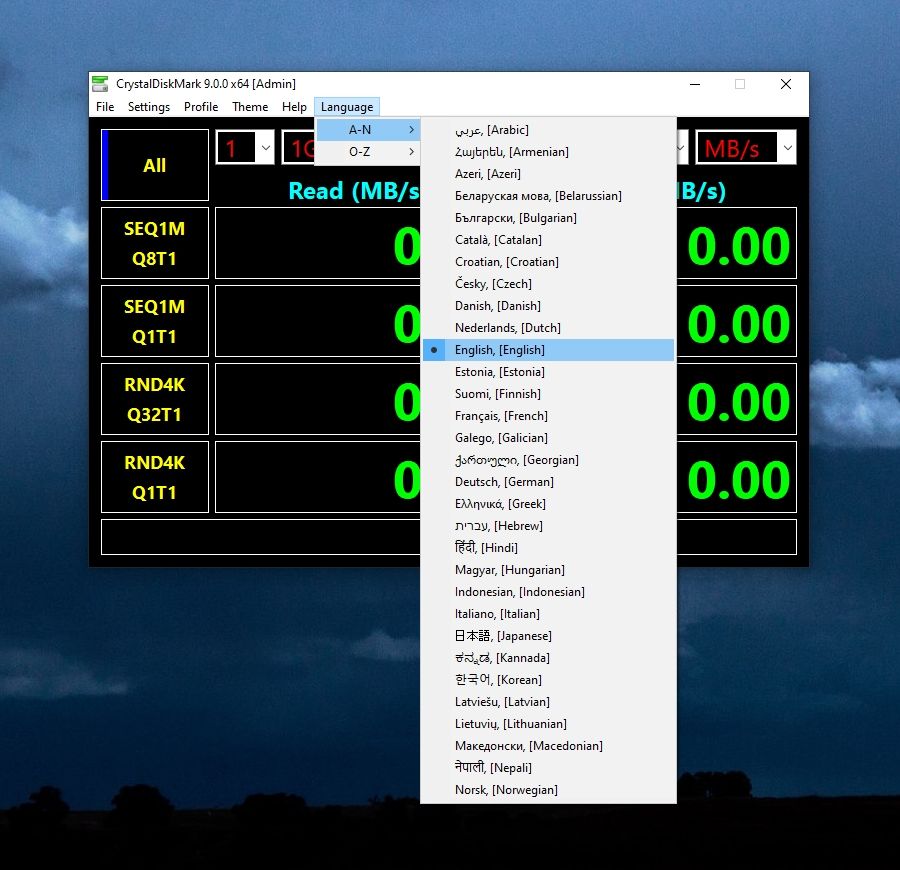Click the Read (MB/s) column header
This screenshot has height=870, width=900.
[x=354, y=191]
